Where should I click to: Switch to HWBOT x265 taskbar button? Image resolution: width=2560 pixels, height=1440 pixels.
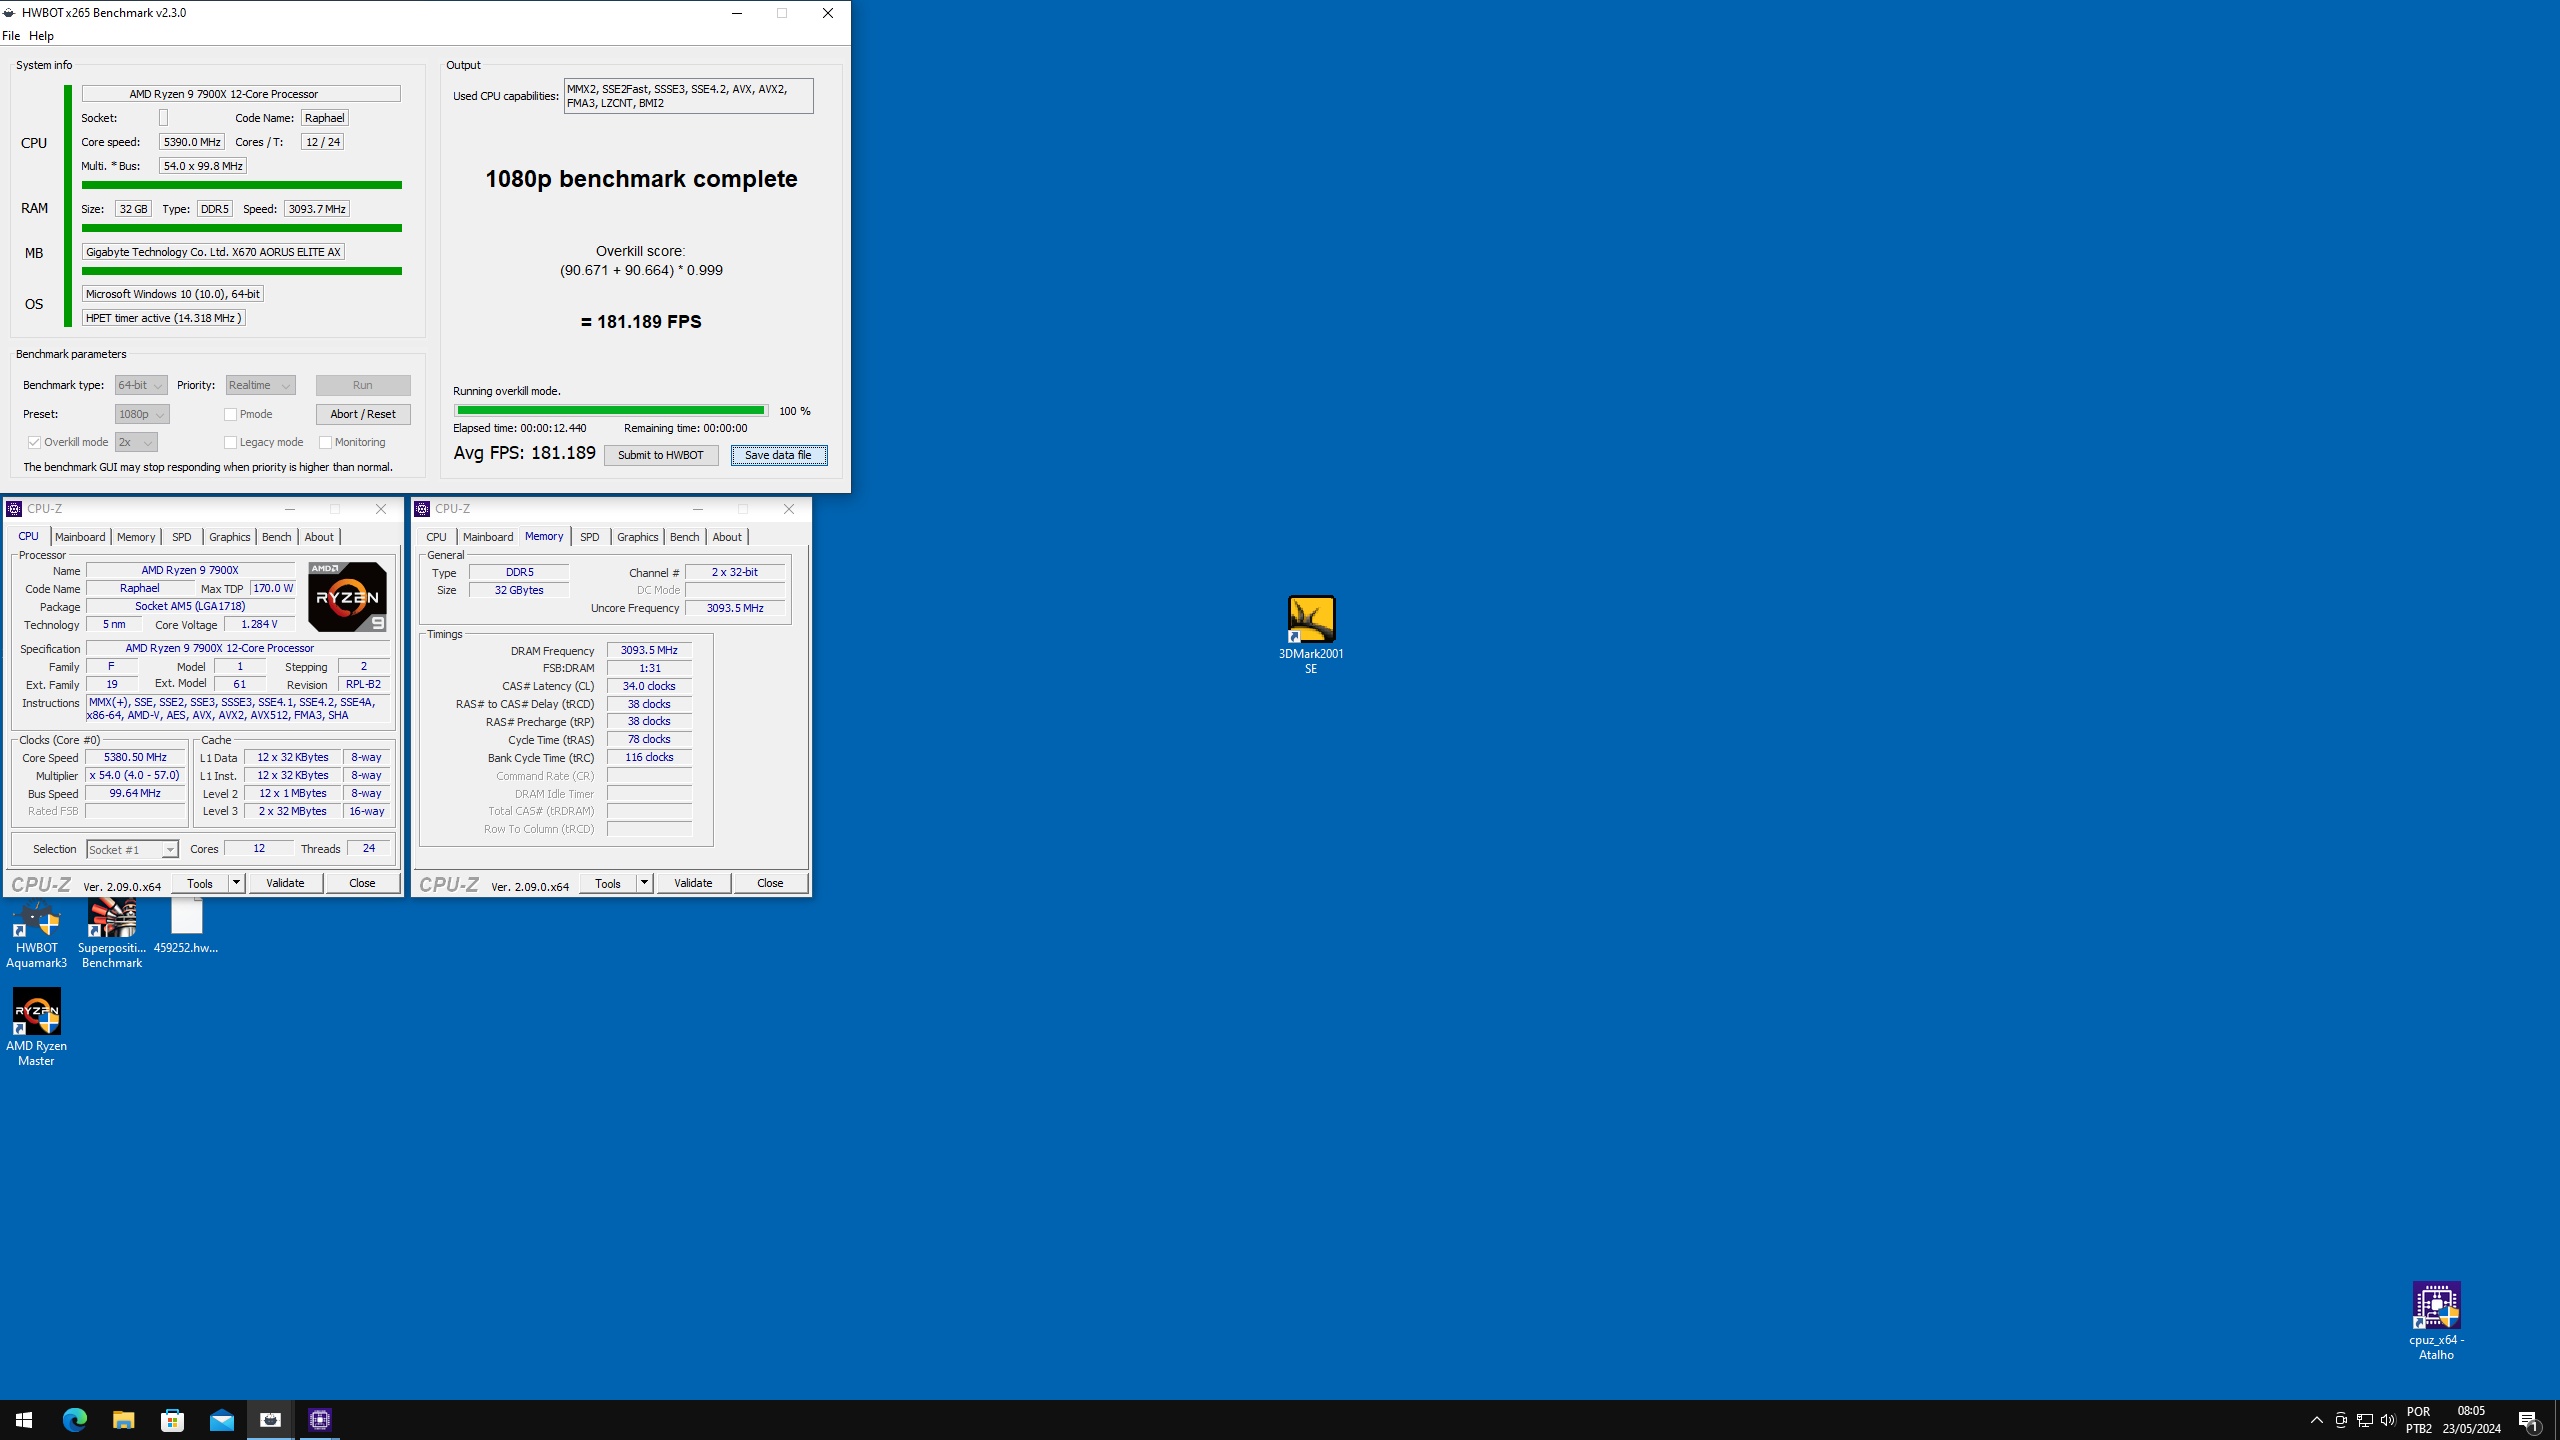point(270,1419)
